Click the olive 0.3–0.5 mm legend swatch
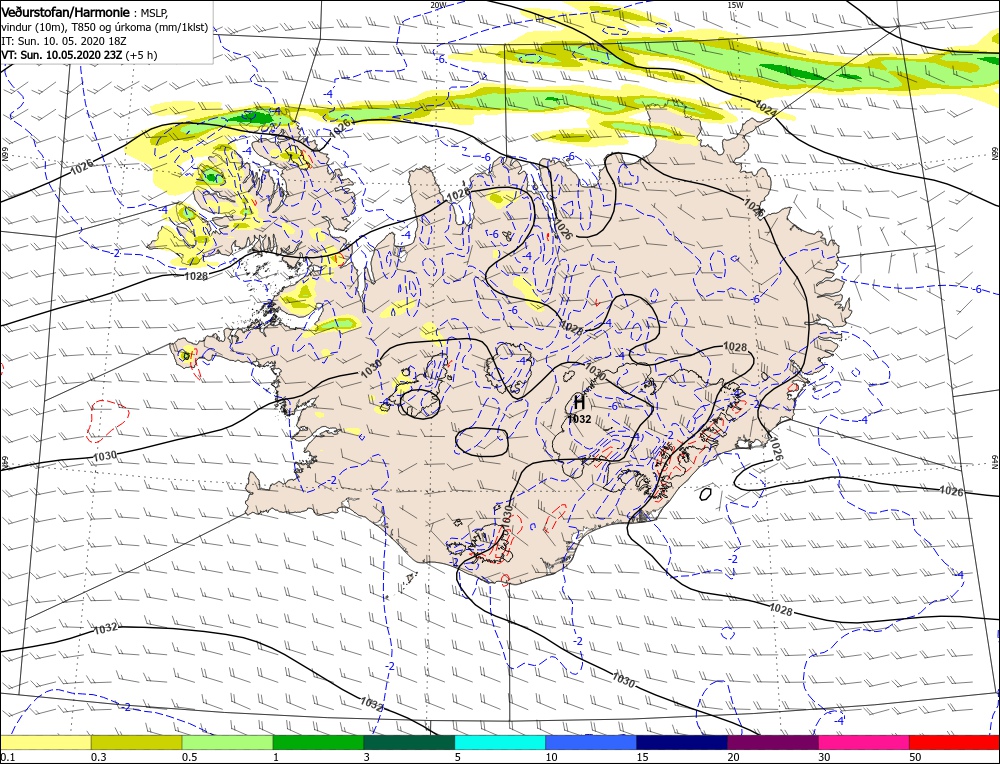Image resolution: width=1000 pixels, height=764 pixels. point(136,742)
